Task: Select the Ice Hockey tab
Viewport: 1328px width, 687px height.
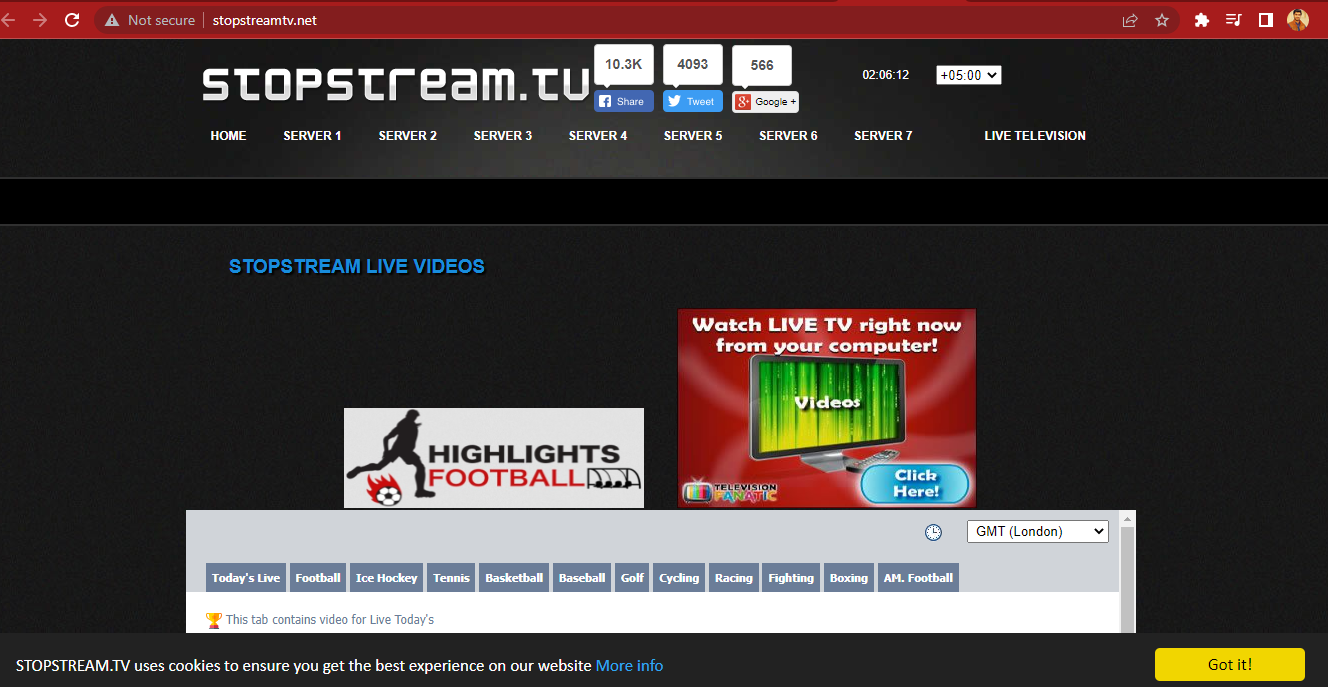Action: 387,578
